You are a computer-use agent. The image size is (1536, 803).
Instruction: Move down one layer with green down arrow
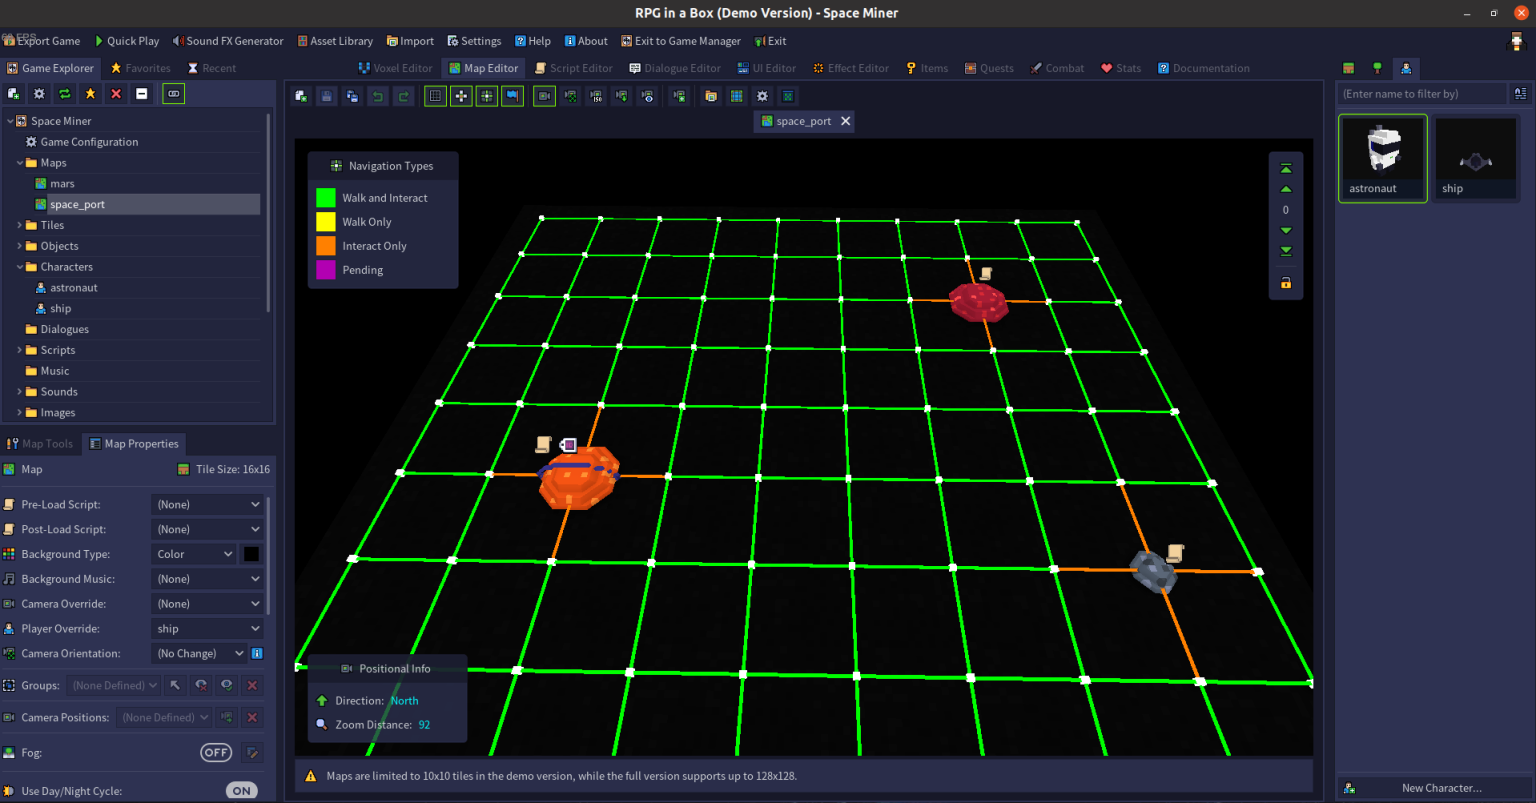1286,230
